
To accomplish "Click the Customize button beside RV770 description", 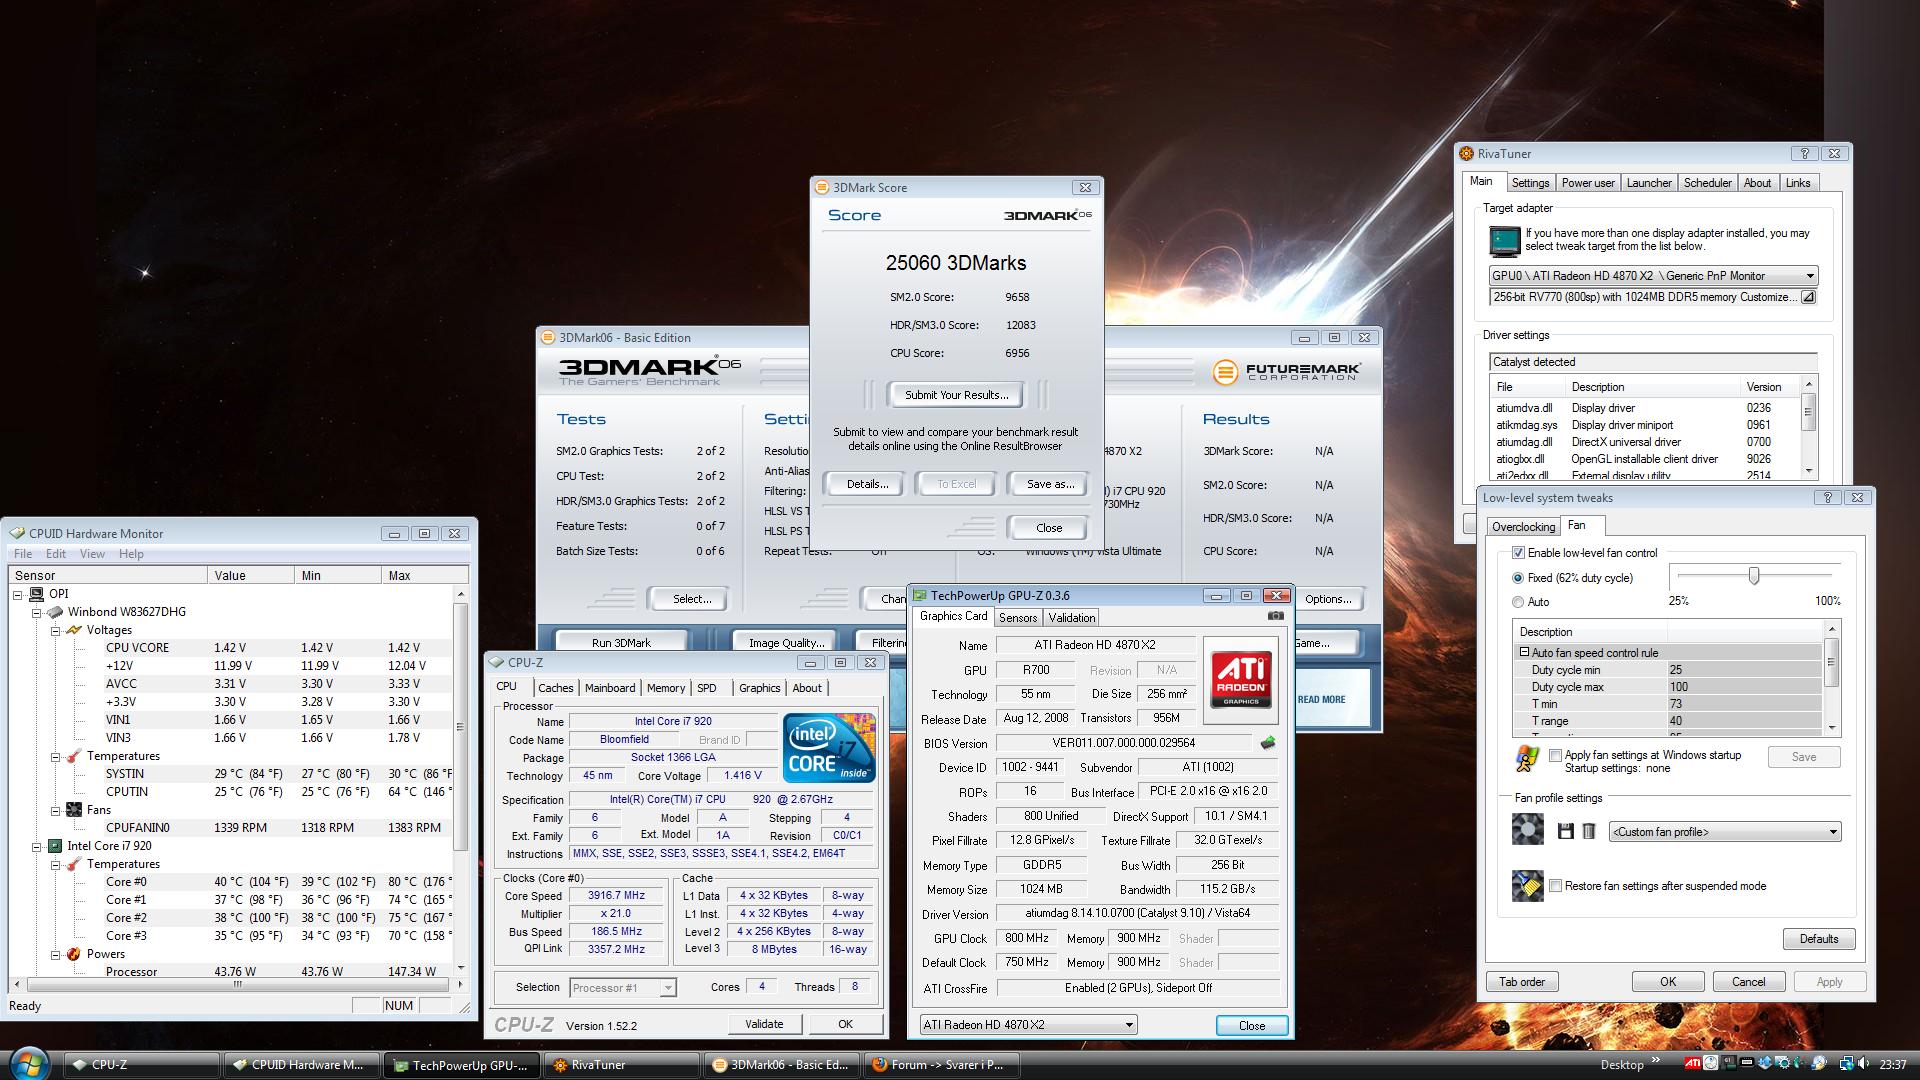I will click(x=1808, y=297).
